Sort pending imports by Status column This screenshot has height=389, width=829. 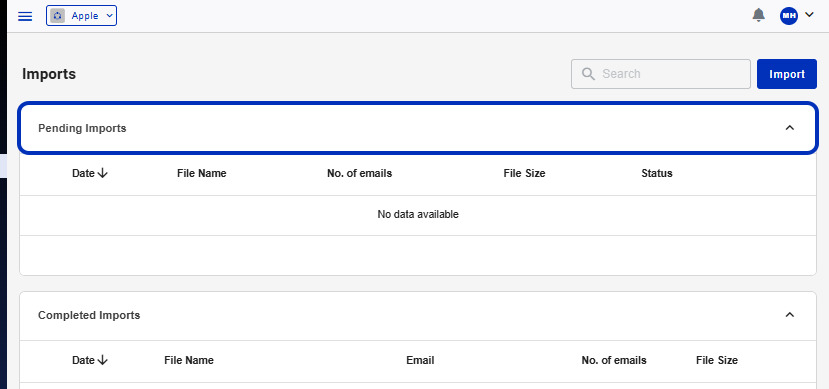click(657, 173)
